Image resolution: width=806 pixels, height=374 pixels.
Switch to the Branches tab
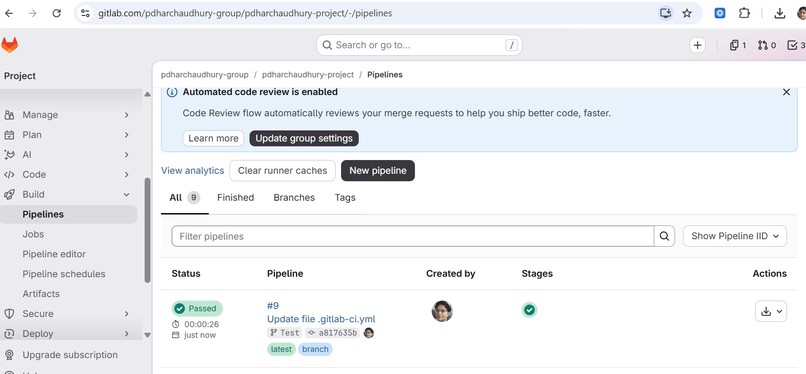coord(294,198)
